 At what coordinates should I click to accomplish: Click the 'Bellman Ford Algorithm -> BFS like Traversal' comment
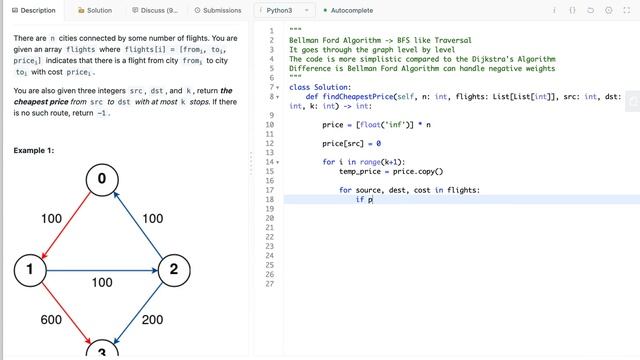[x=380, y=40]
